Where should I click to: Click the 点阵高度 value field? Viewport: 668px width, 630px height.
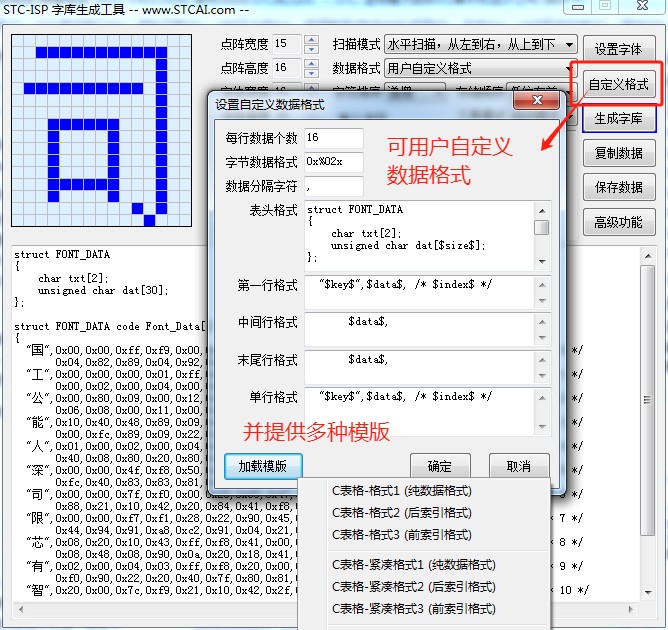coord(287,68)
